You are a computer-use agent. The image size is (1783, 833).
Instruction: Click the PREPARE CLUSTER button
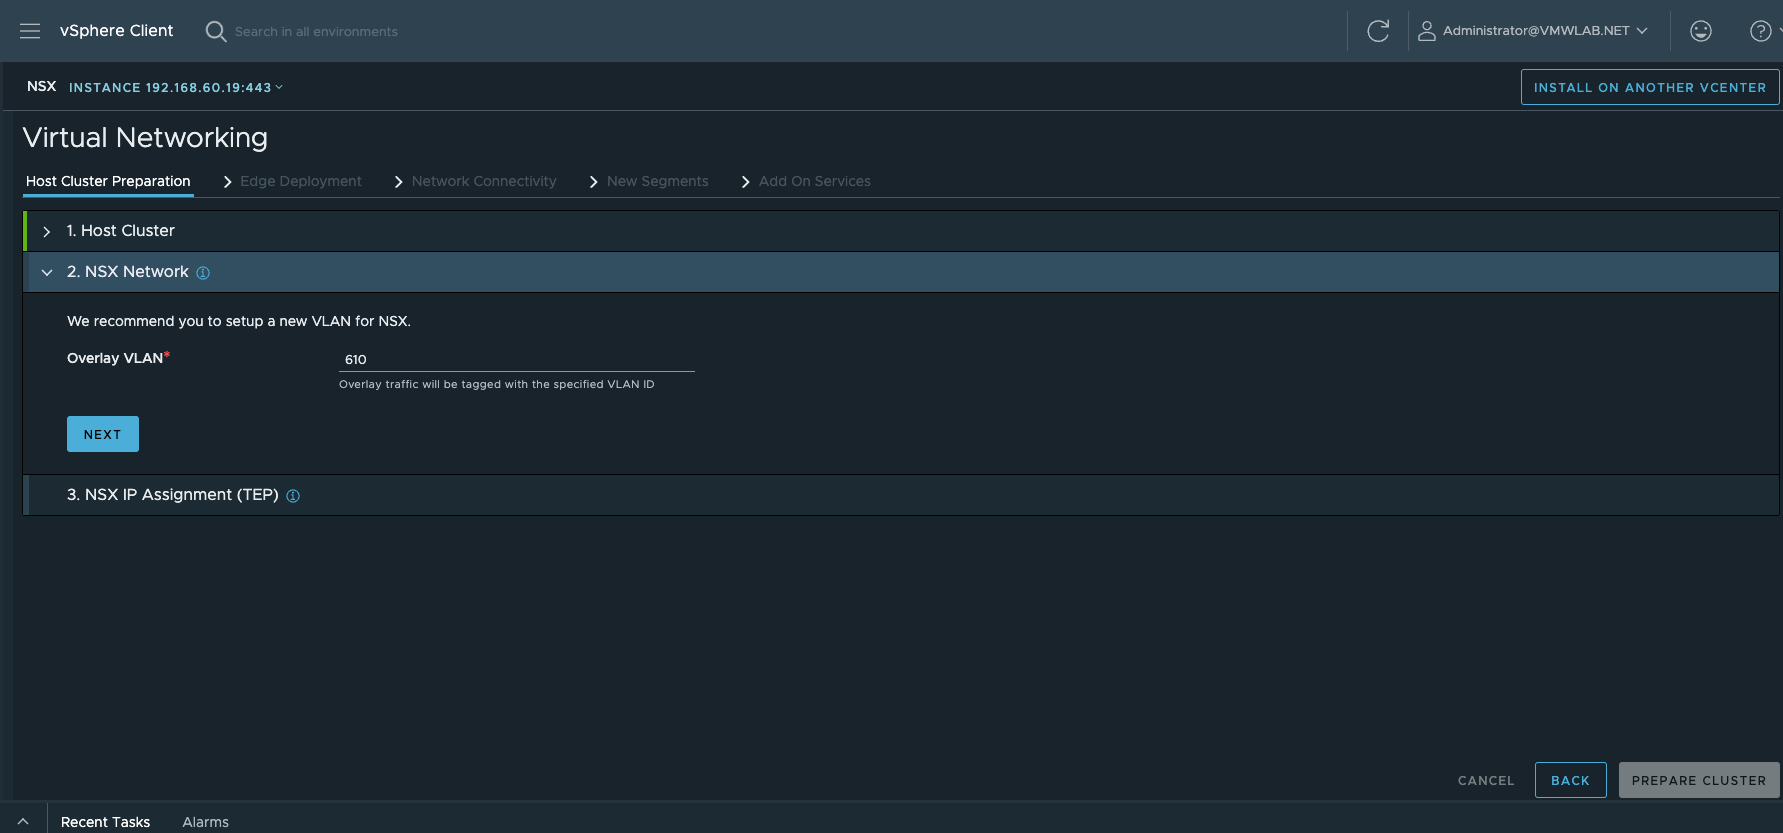point(1699,780)
